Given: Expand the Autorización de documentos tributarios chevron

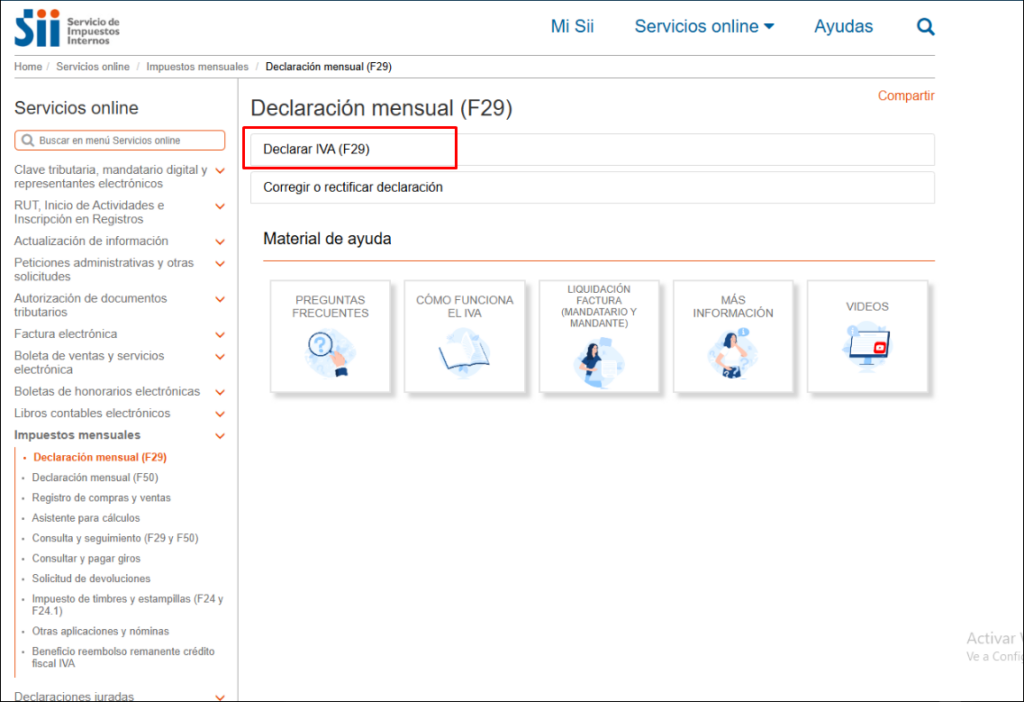Looking at the screenshot, I should (220, 299).
